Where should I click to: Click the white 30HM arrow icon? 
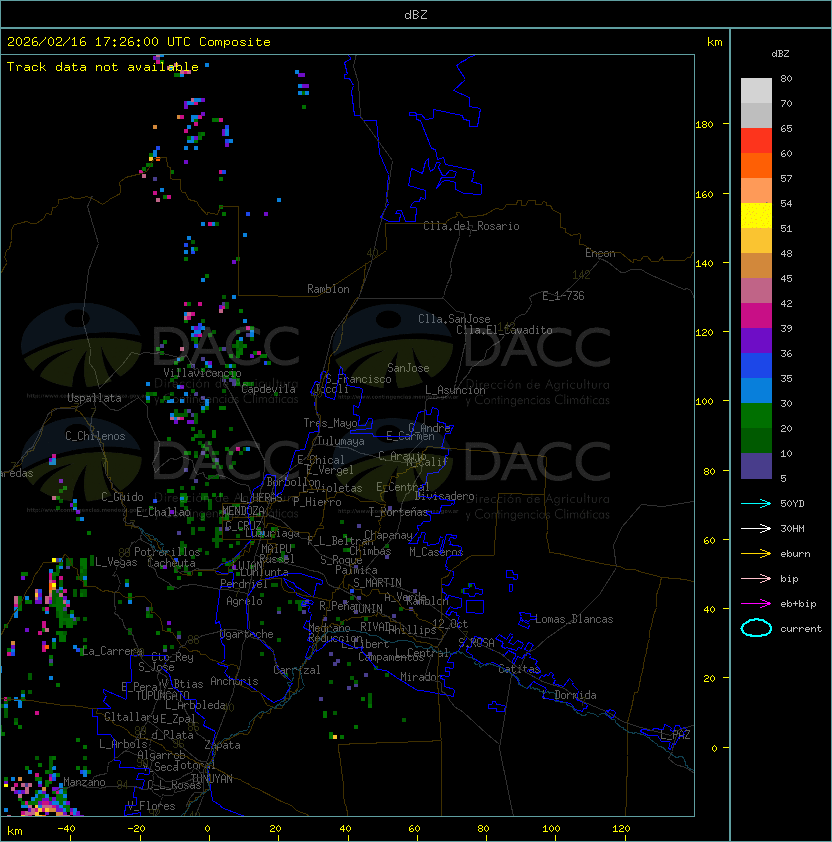click(756, 528)
